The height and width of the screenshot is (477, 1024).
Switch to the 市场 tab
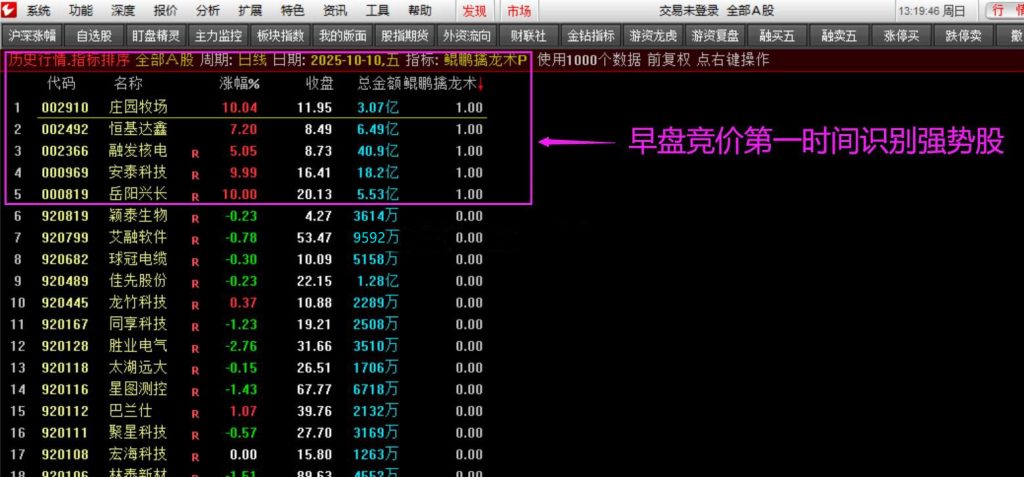519,10
